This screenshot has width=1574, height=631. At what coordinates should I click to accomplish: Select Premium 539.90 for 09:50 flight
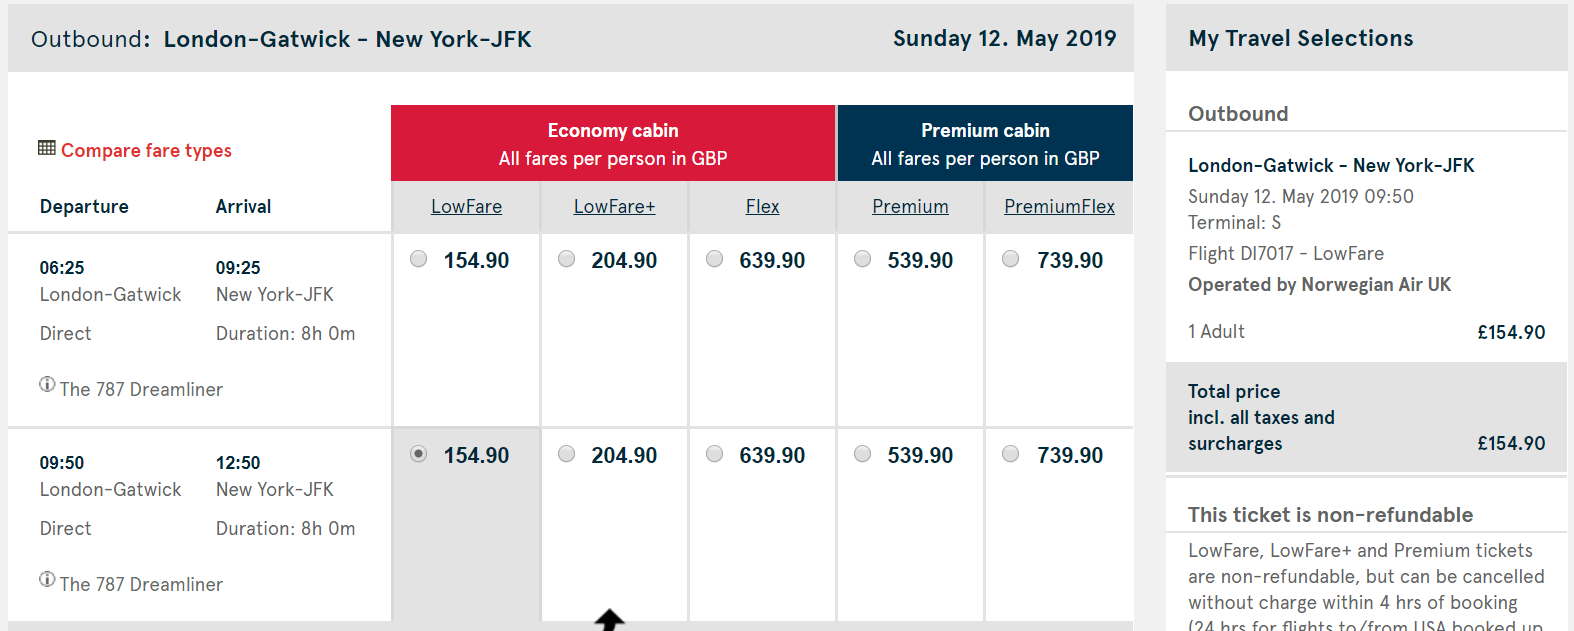pyautogui.click(x=863, y=454)
